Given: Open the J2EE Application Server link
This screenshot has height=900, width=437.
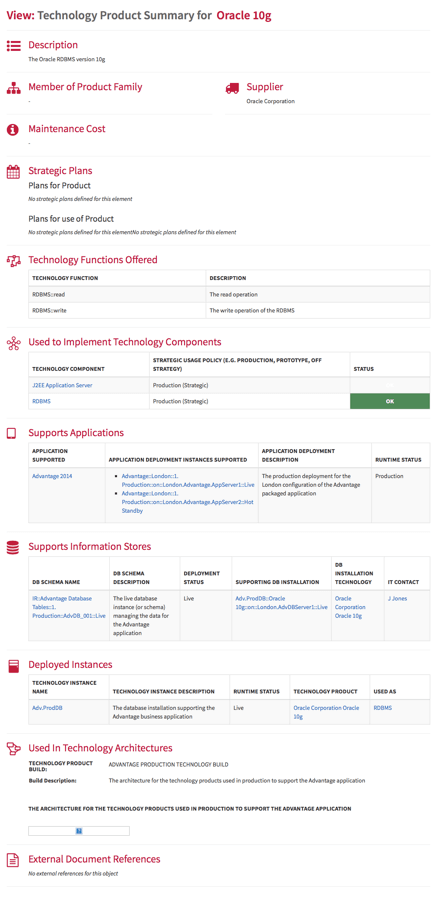Looking at the screenshot, I should tap(62, 385).
